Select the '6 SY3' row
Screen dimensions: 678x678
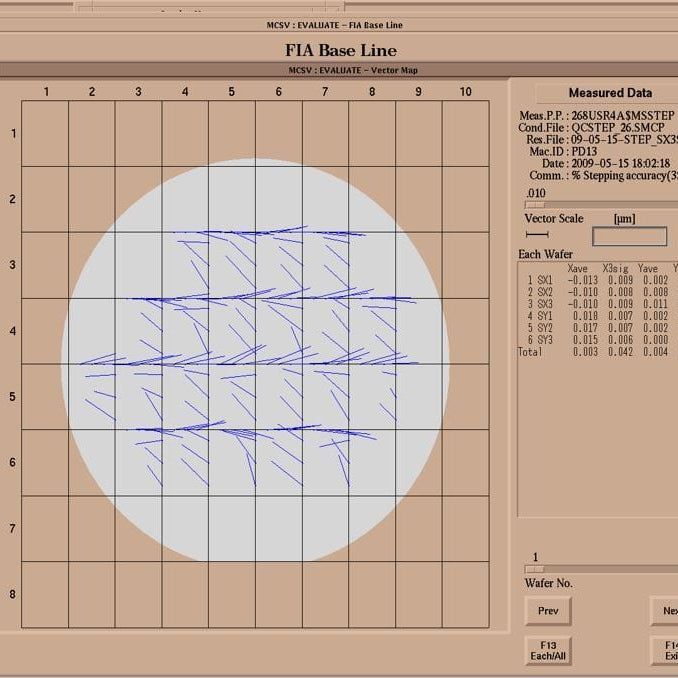click(x=598, y=340)
